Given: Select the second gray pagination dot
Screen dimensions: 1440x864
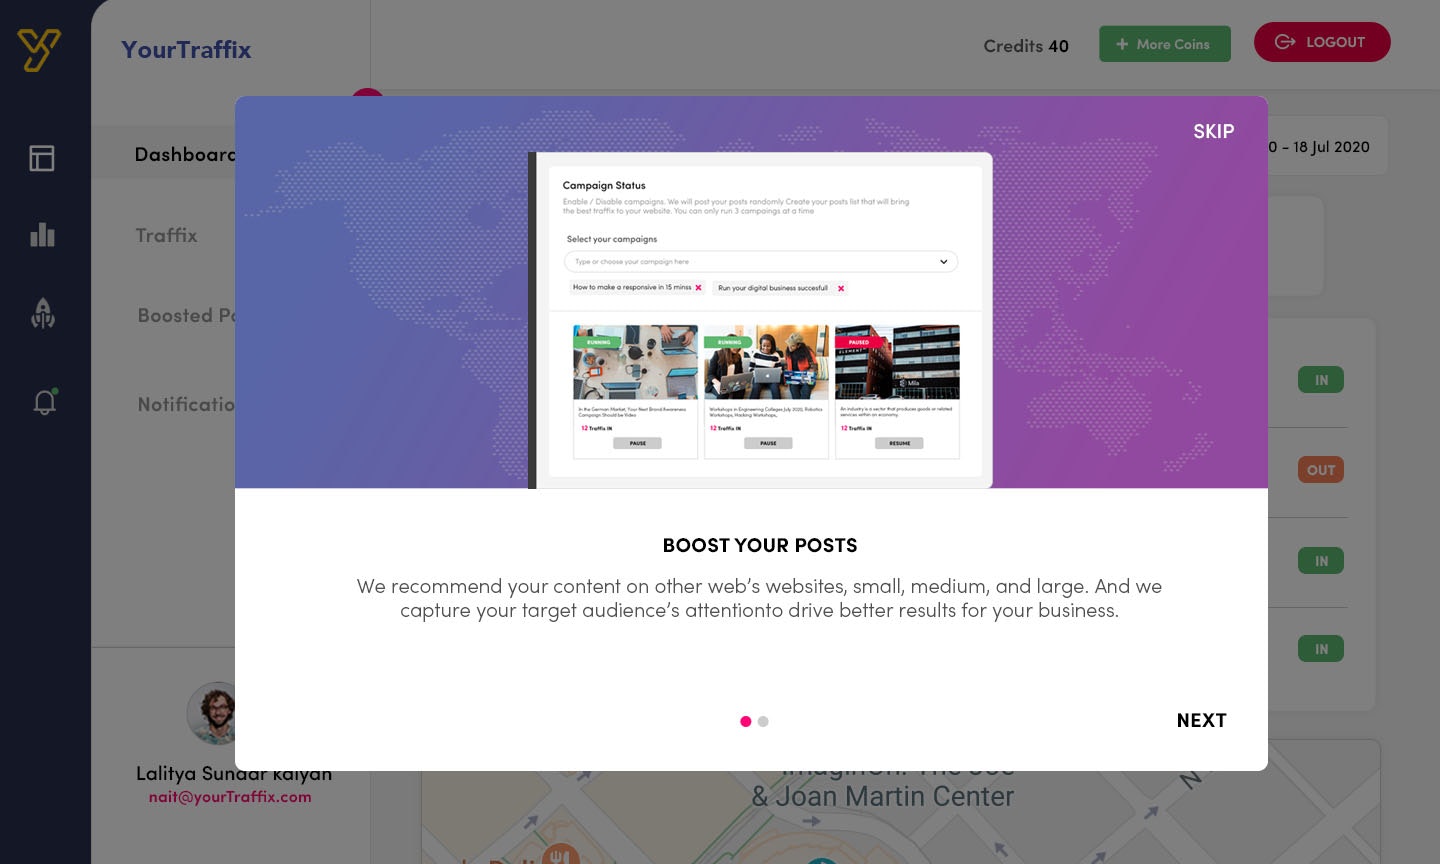Looking at the screenshot, I should (x=763, y=721).
